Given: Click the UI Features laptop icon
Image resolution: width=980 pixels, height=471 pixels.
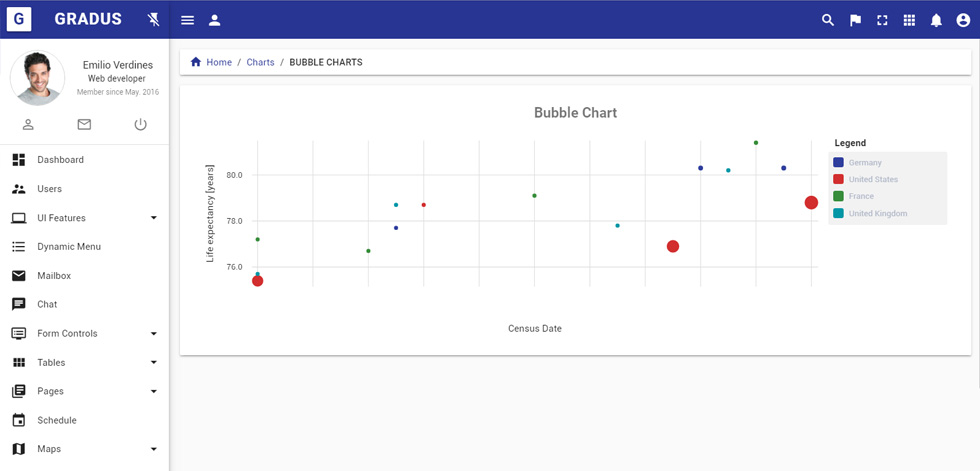Looking at the screenshot, I should coord(19,218).
